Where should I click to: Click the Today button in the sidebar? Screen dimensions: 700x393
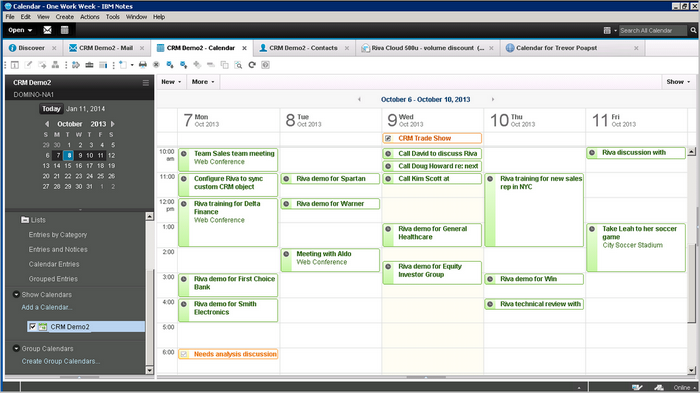51,109
